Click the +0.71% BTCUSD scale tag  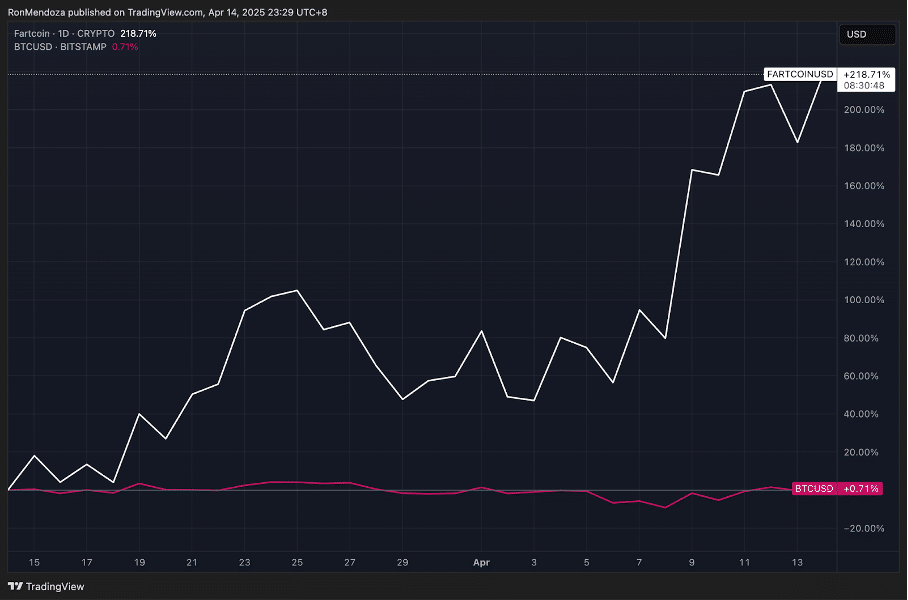point(861,488)
